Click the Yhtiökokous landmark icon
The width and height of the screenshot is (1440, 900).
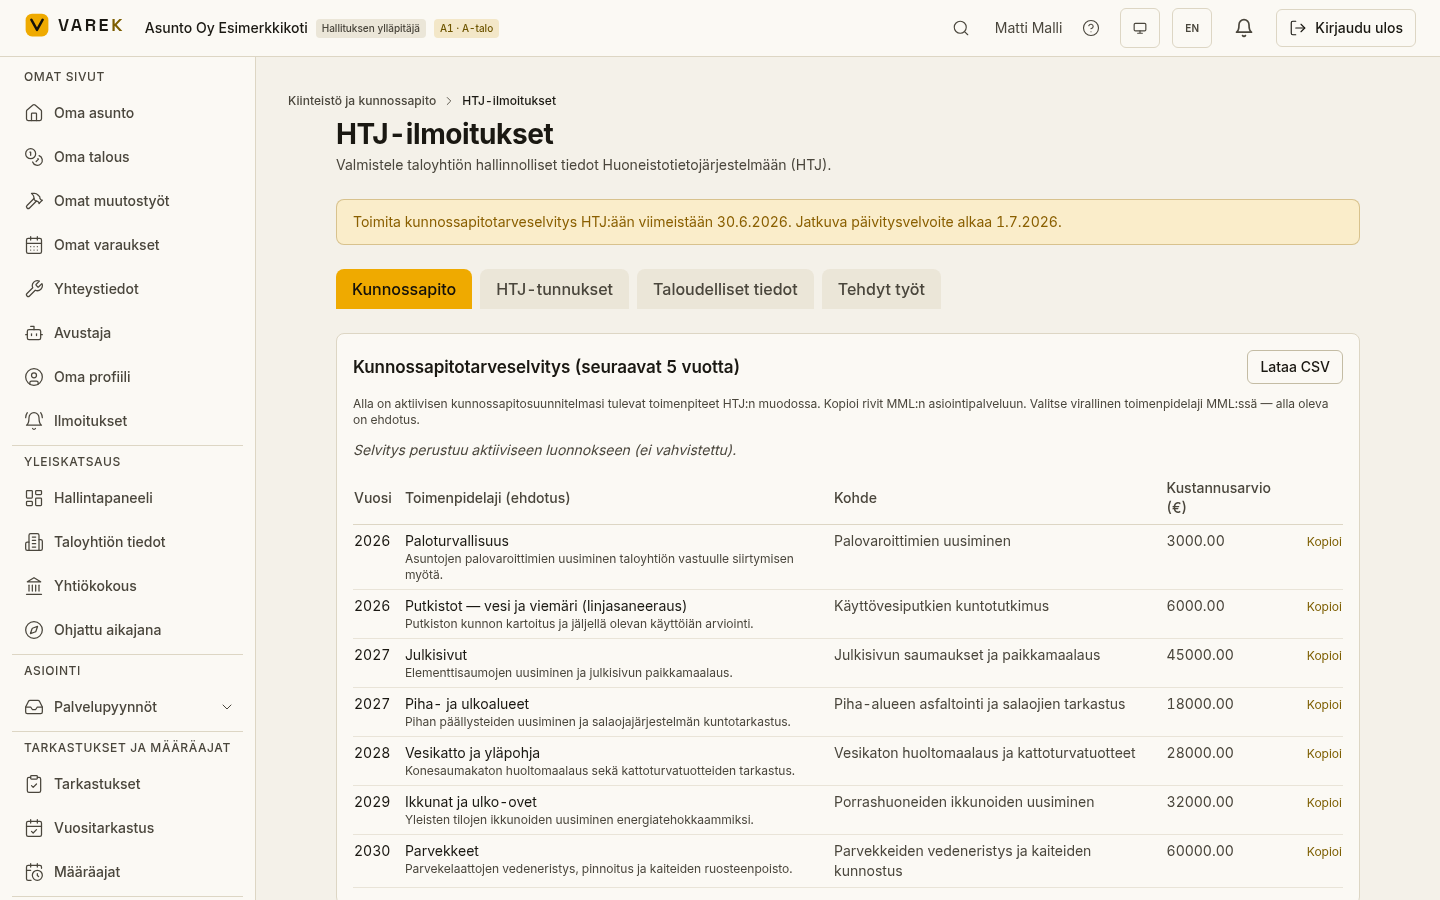click(x=34, y=586)
